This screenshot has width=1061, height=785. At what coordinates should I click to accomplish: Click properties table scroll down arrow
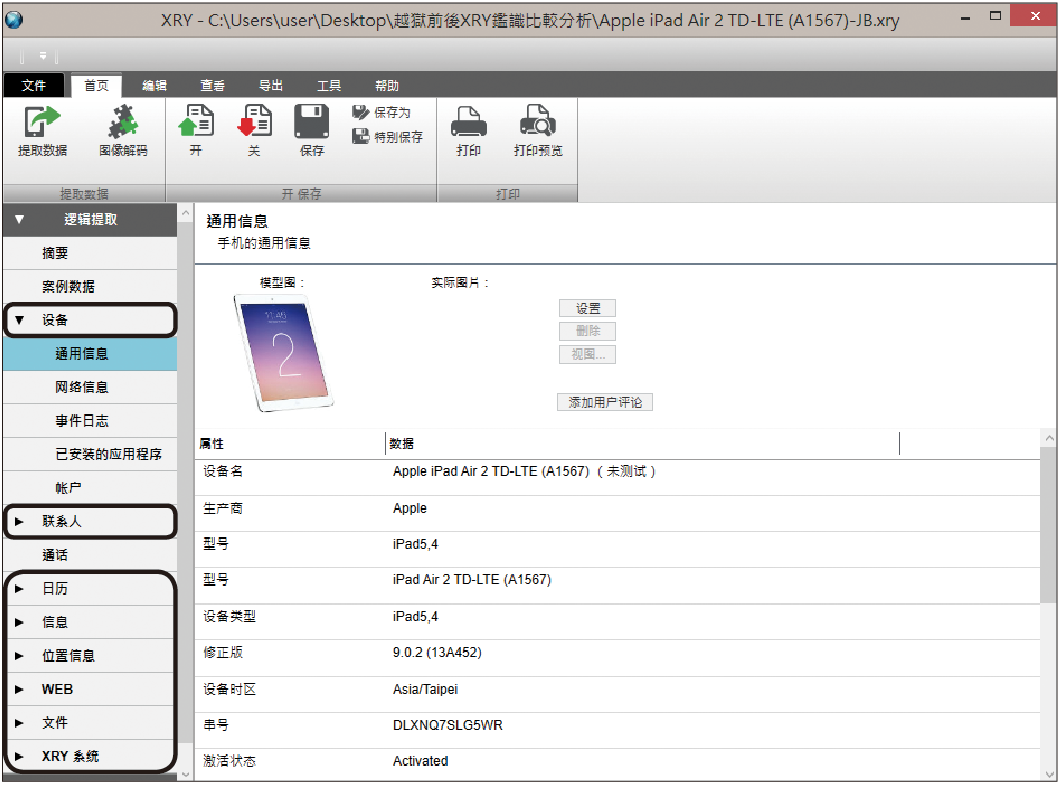tap(1049, 774)
